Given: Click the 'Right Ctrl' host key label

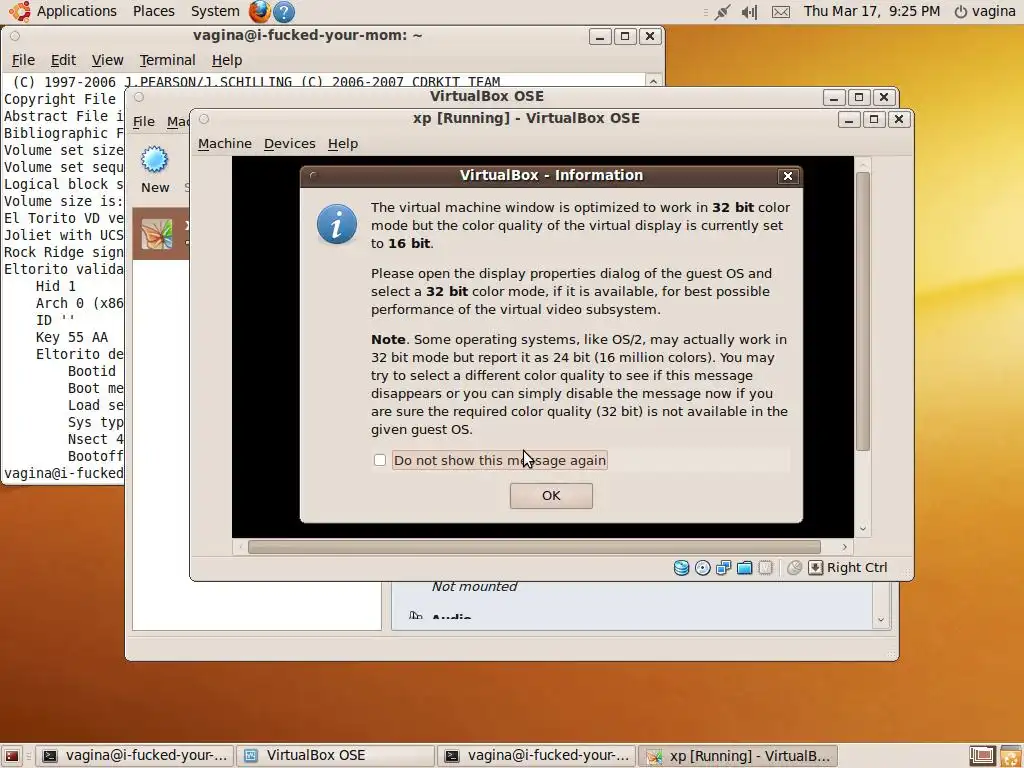Looking at the screenshot, I should [x=857, y=568].
